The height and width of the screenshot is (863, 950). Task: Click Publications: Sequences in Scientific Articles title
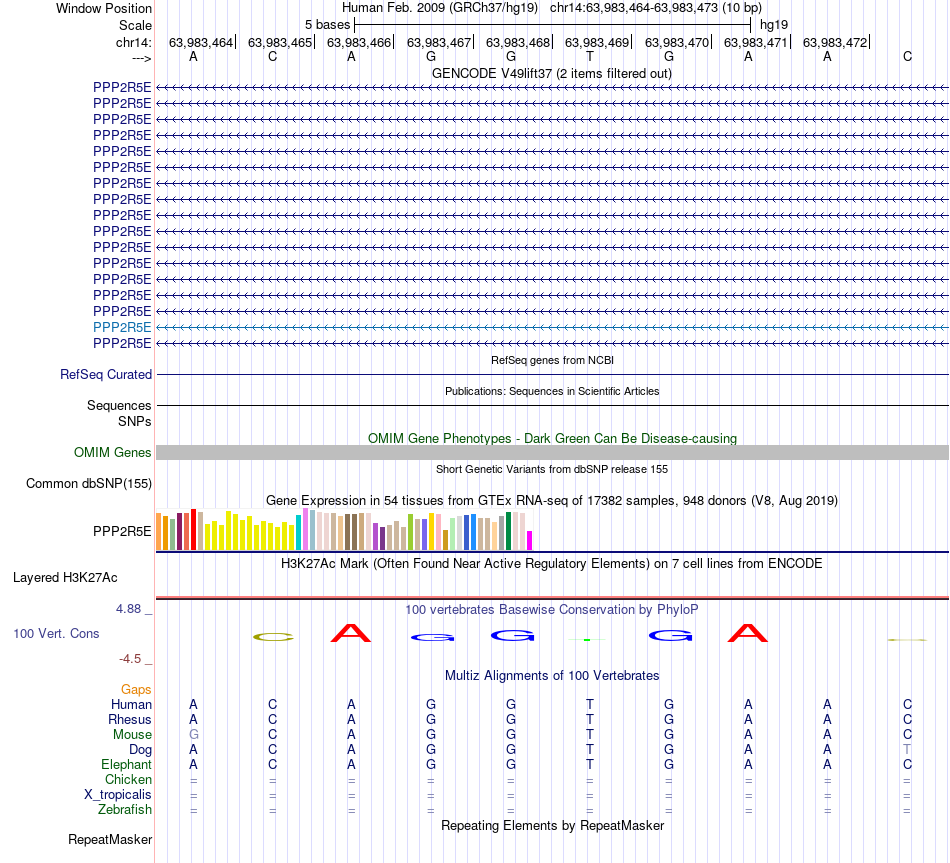point(552,391)
